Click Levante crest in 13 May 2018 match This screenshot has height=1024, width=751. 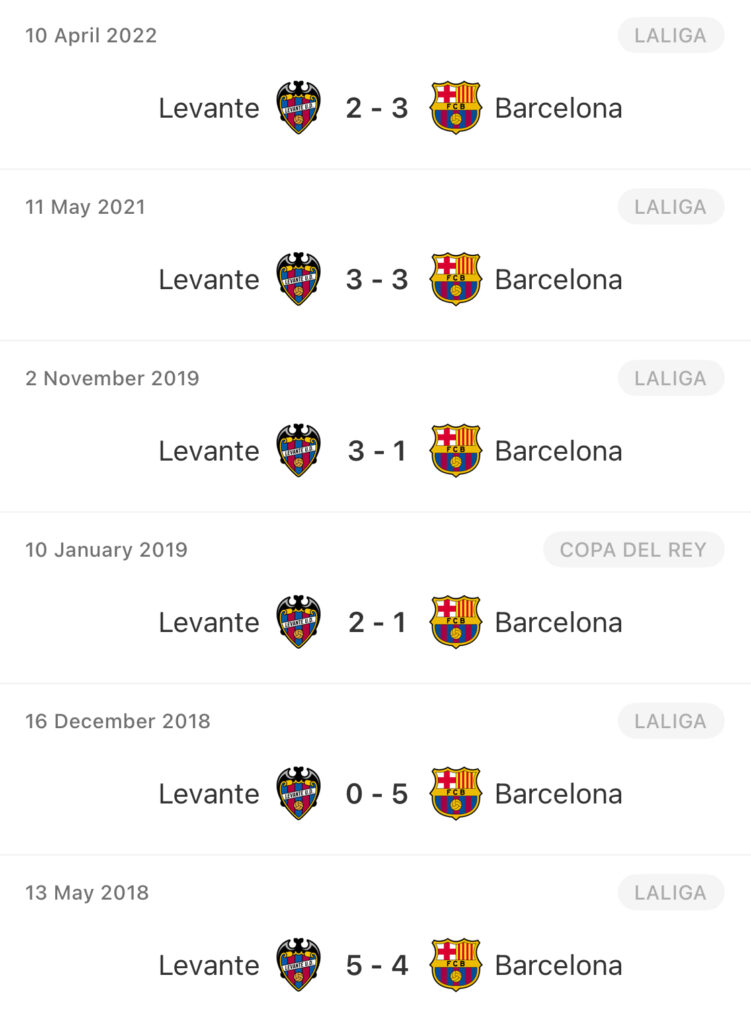298,965
